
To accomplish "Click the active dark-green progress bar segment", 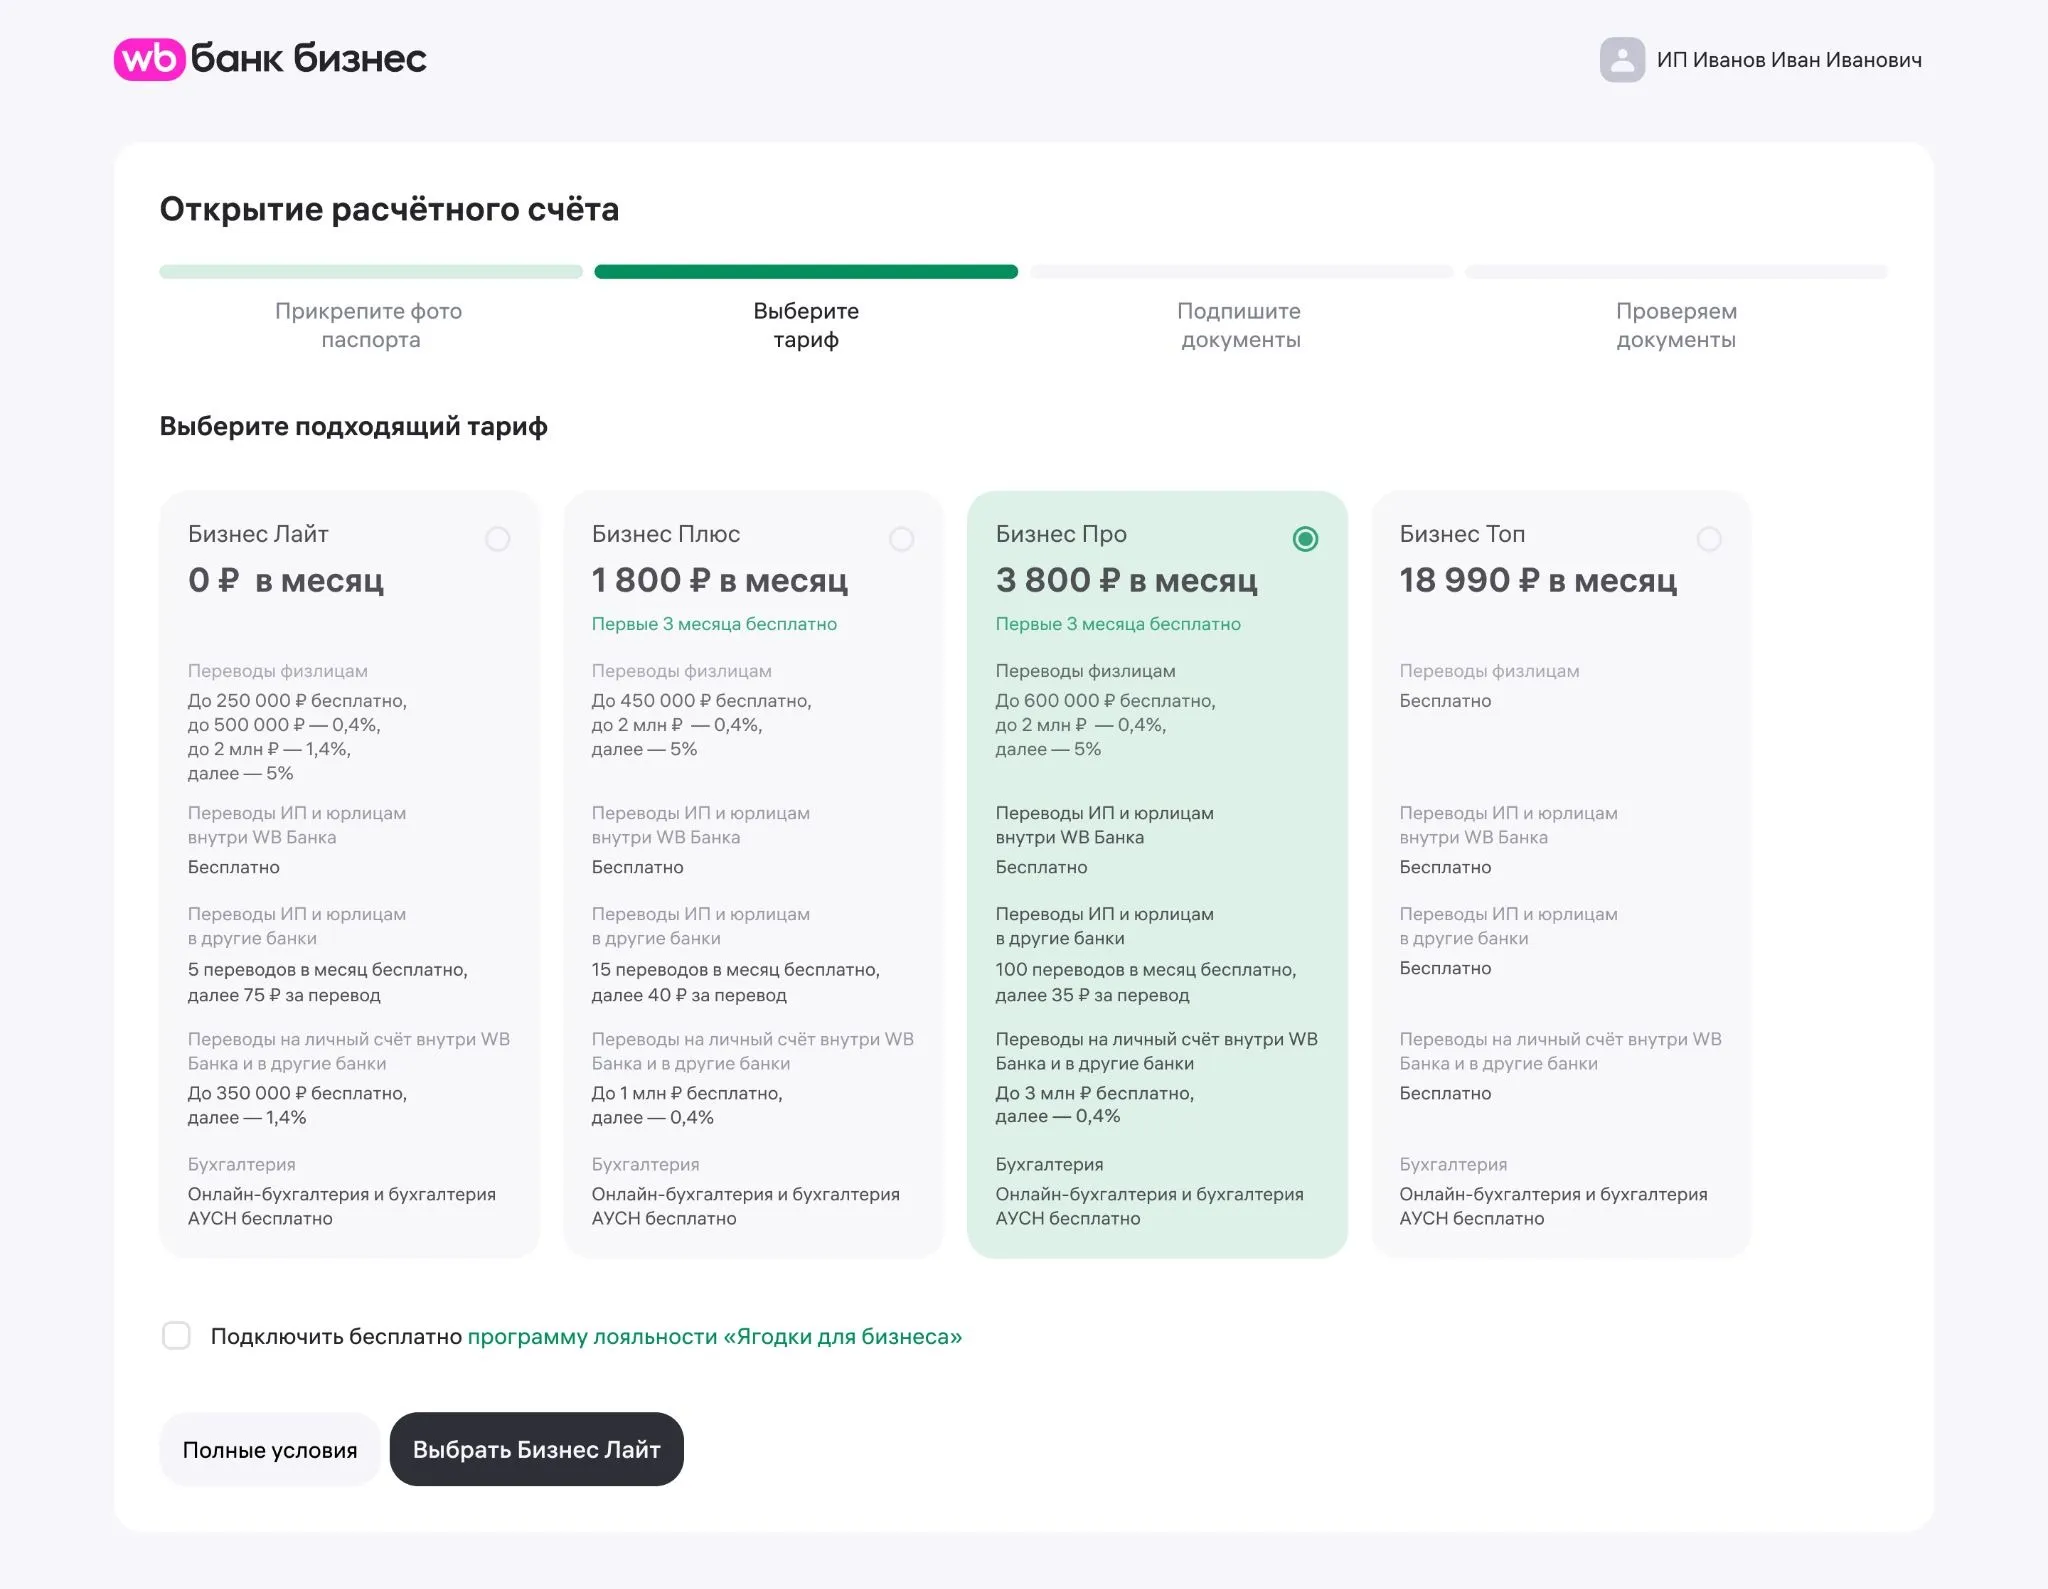I will (806, 272).
